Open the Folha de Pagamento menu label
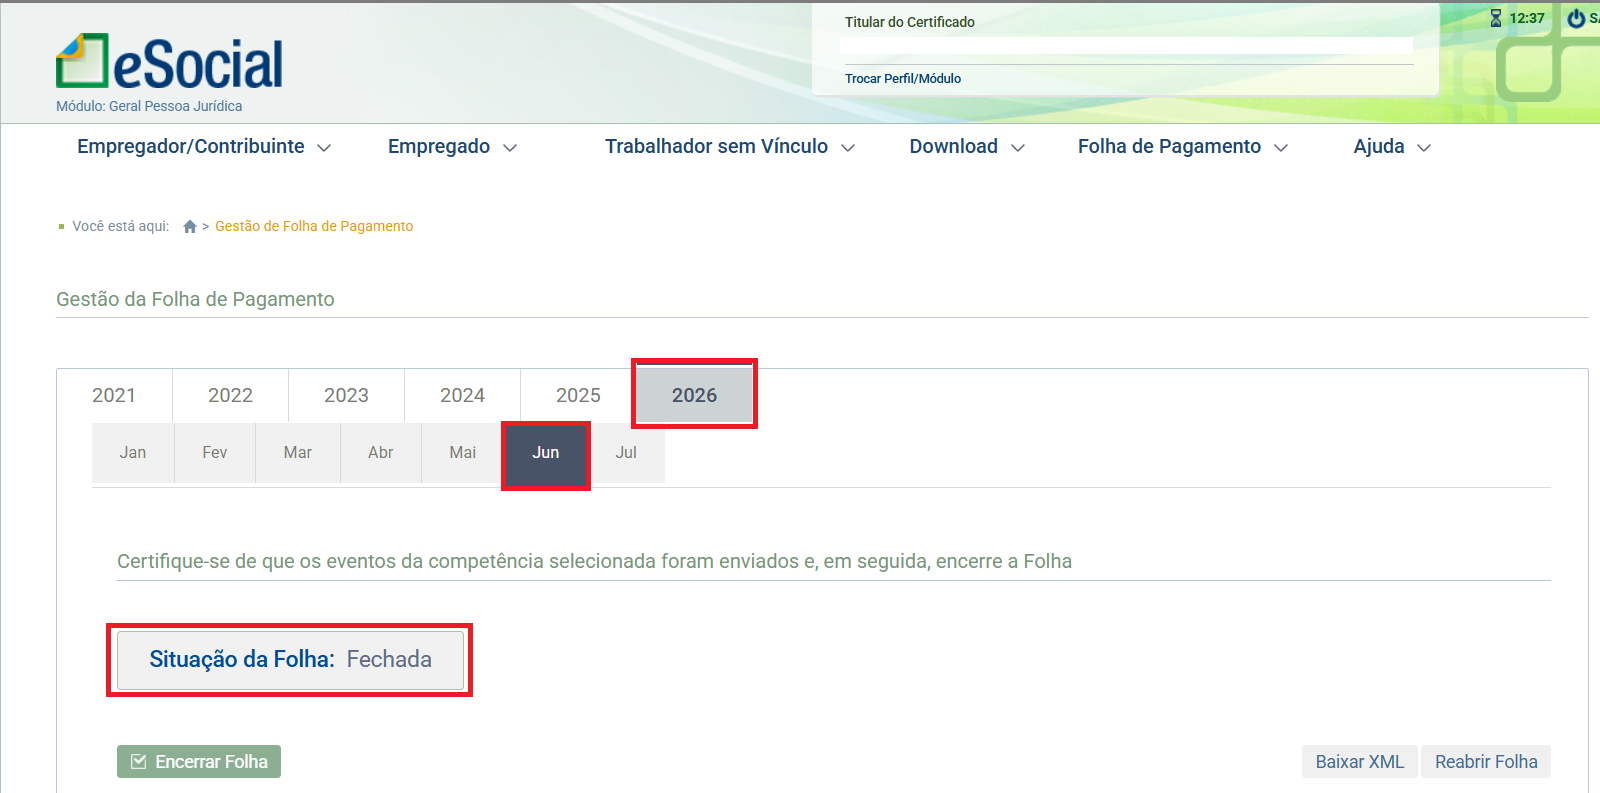This screenshot has width=1600, height=793. [1169, 147]
